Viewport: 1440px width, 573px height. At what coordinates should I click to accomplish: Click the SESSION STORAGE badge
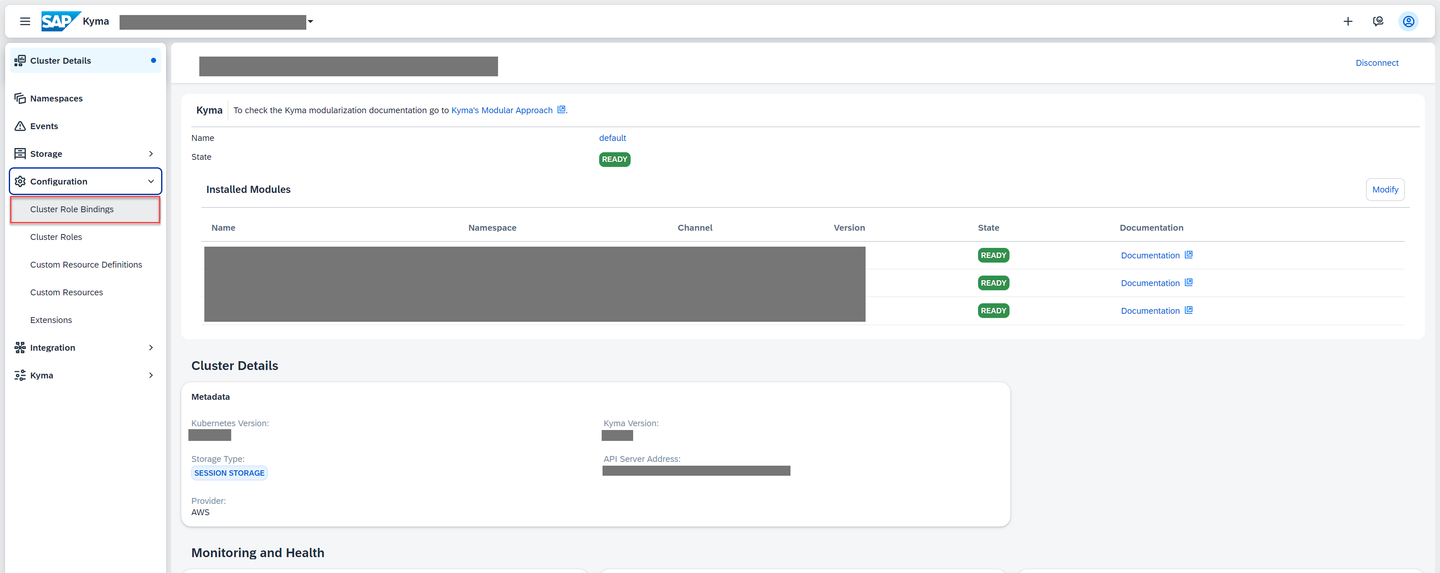coord(230,473)
